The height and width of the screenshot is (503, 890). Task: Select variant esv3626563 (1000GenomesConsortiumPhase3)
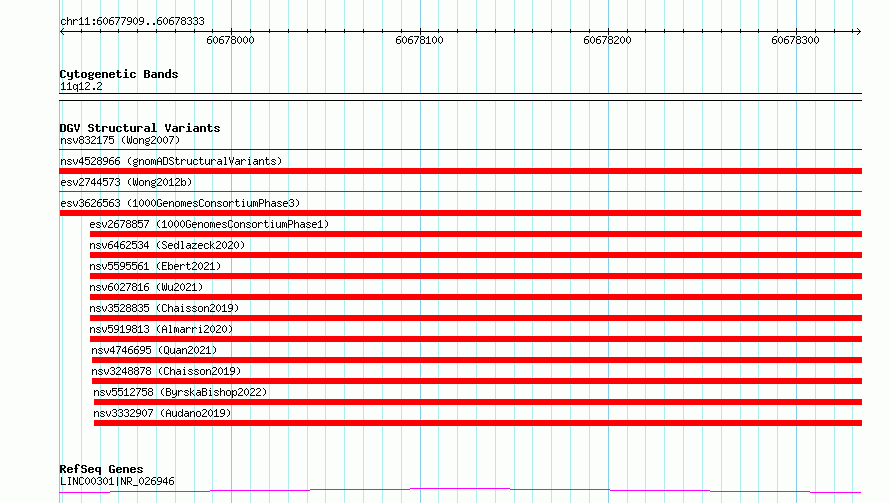pyautogui.click(x=180, y=203)
